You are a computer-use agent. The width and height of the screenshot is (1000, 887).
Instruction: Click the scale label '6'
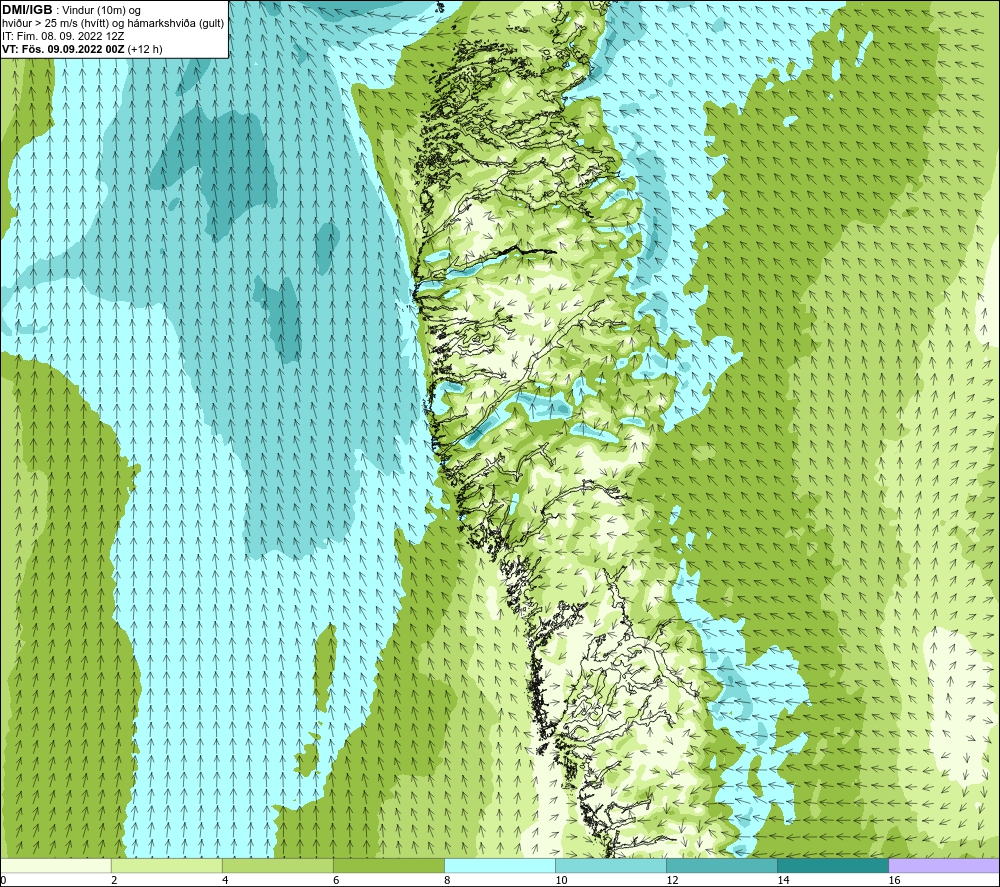[336, 881]
